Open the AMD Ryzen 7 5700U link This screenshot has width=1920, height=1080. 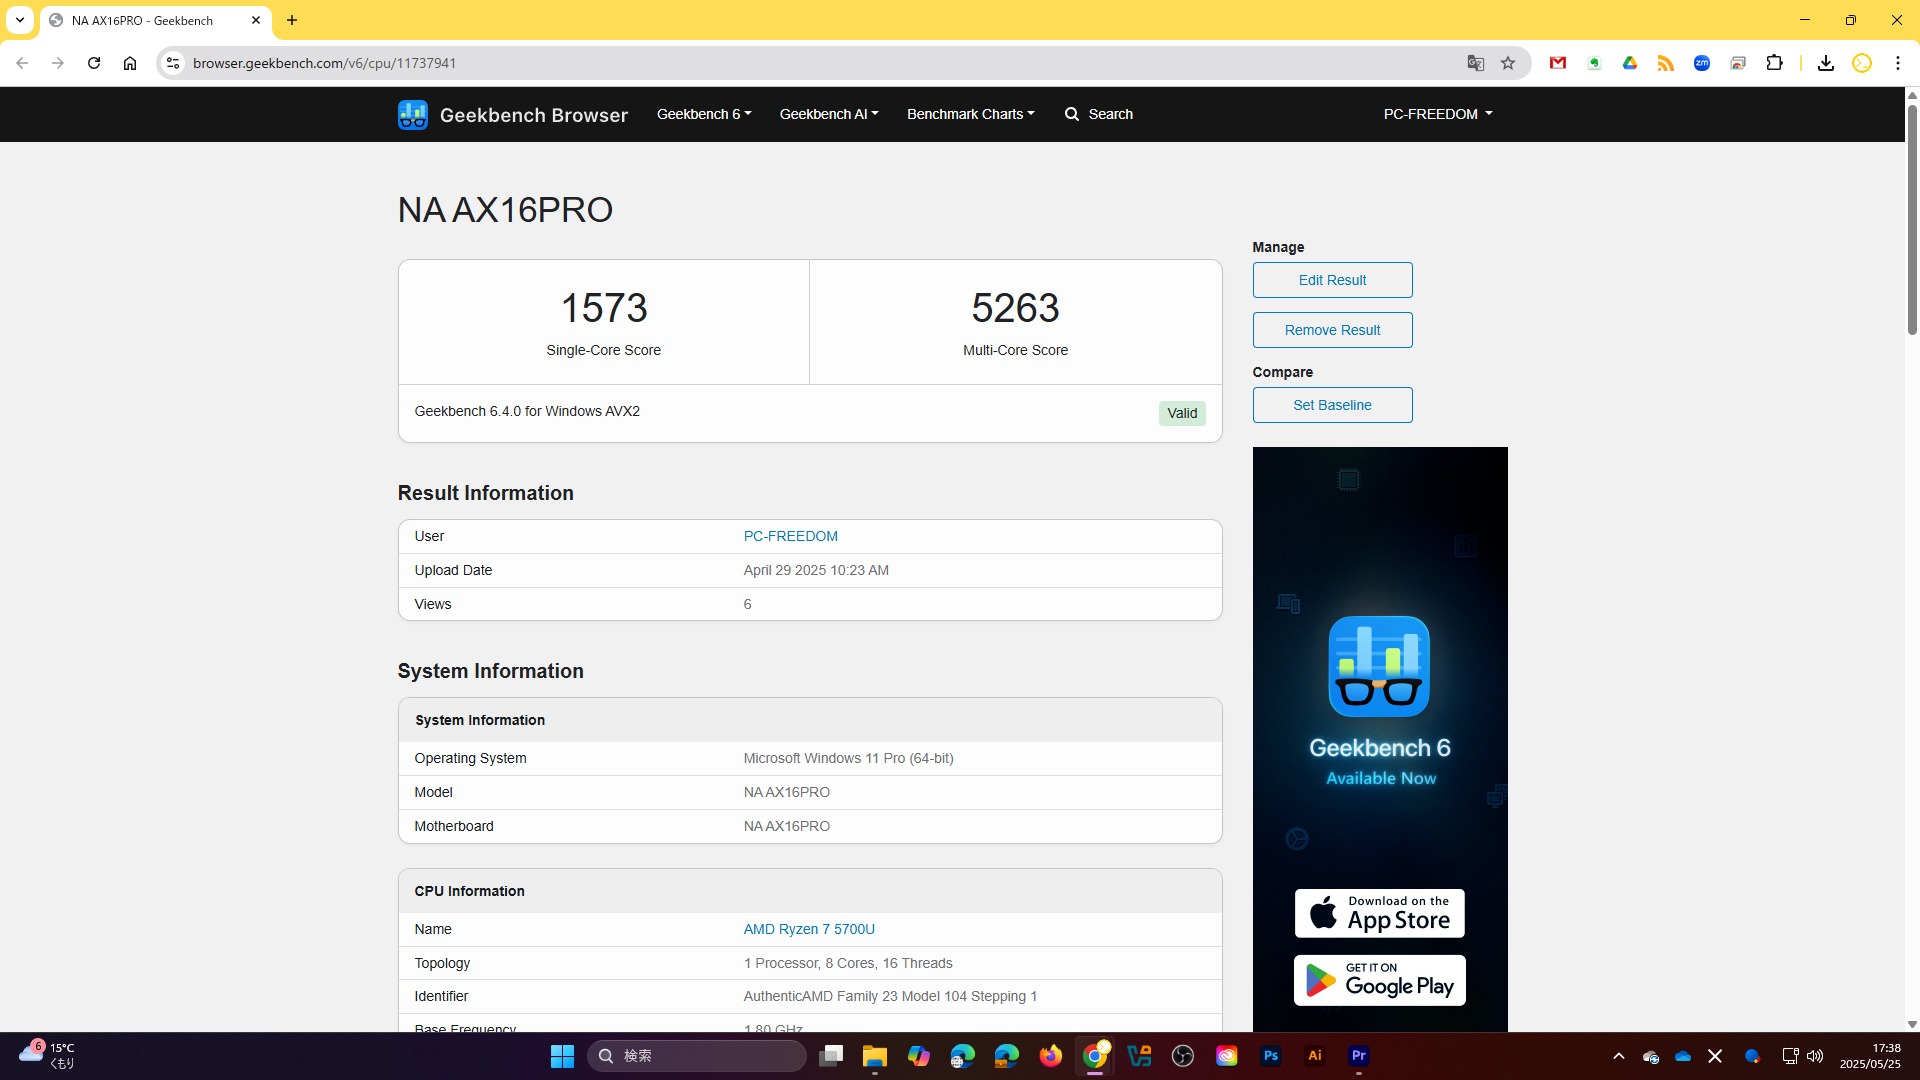click(x=808, y=929)
